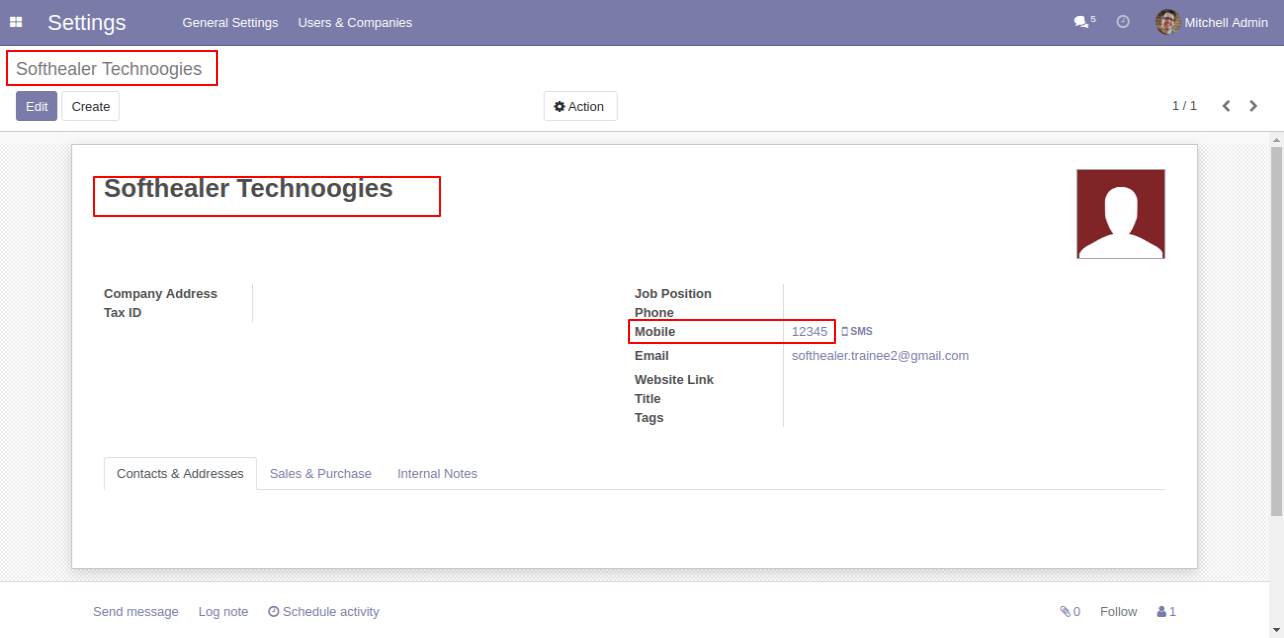Open Mitchell Admin user menu
1284x638 pixels.
click(1212, 22)
